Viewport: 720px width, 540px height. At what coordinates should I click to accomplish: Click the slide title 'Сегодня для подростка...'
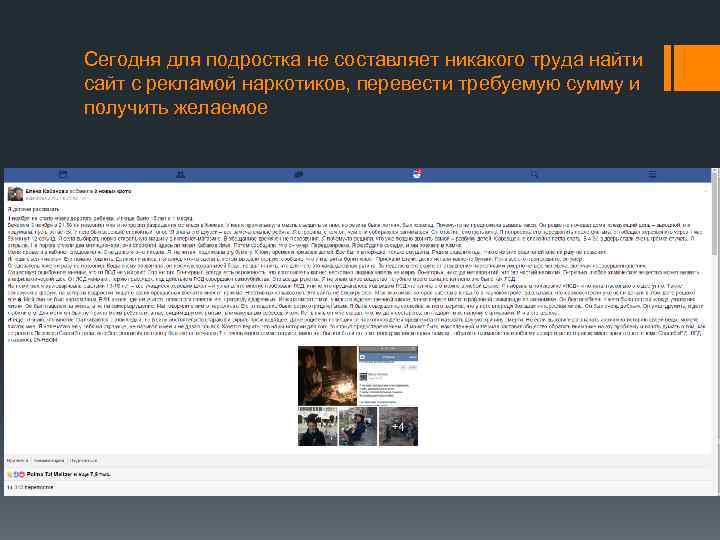pyautogui.click(x=363, y=84)
